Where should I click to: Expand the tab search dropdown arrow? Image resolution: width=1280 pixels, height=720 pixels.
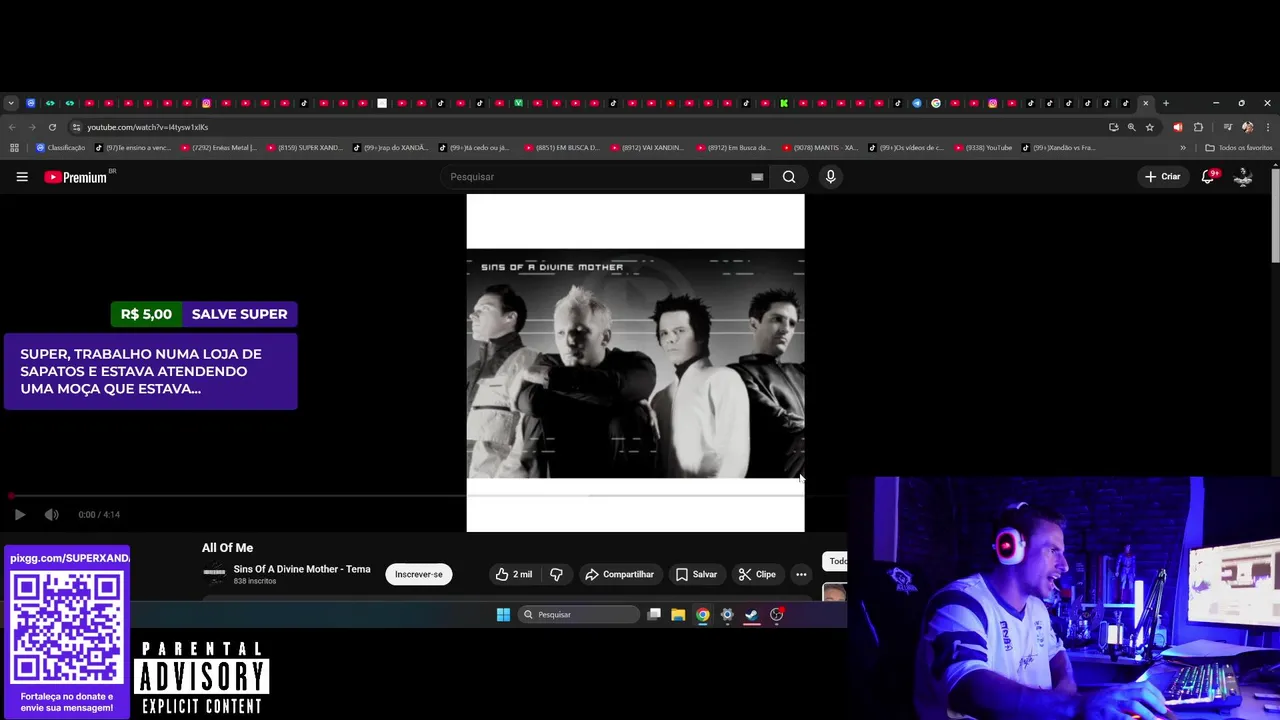11,103
